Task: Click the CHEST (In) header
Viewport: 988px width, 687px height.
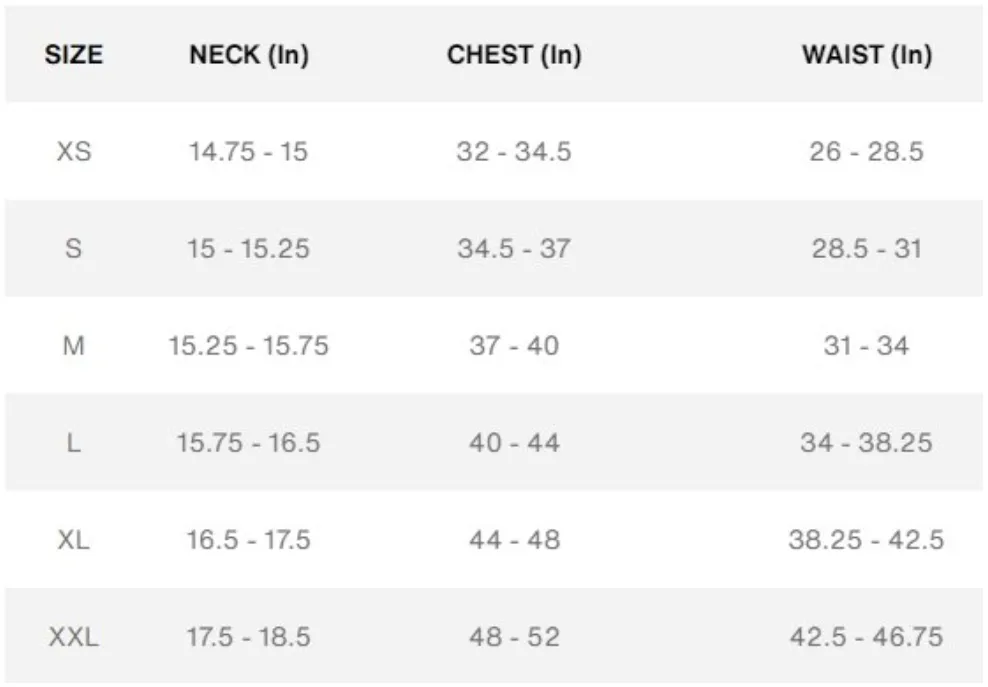Action: pyautogui.click(x=514, y=55)
